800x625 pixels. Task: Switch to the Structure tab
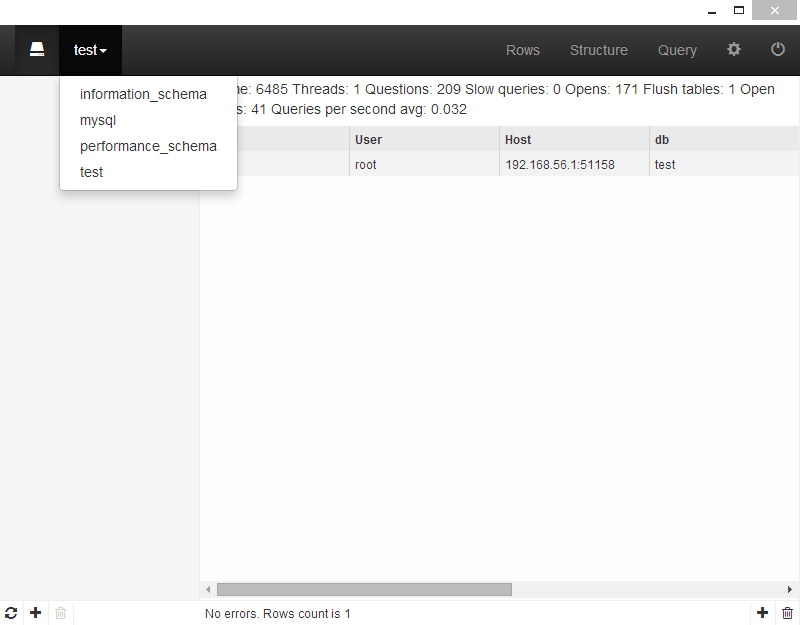coord(599,50)
